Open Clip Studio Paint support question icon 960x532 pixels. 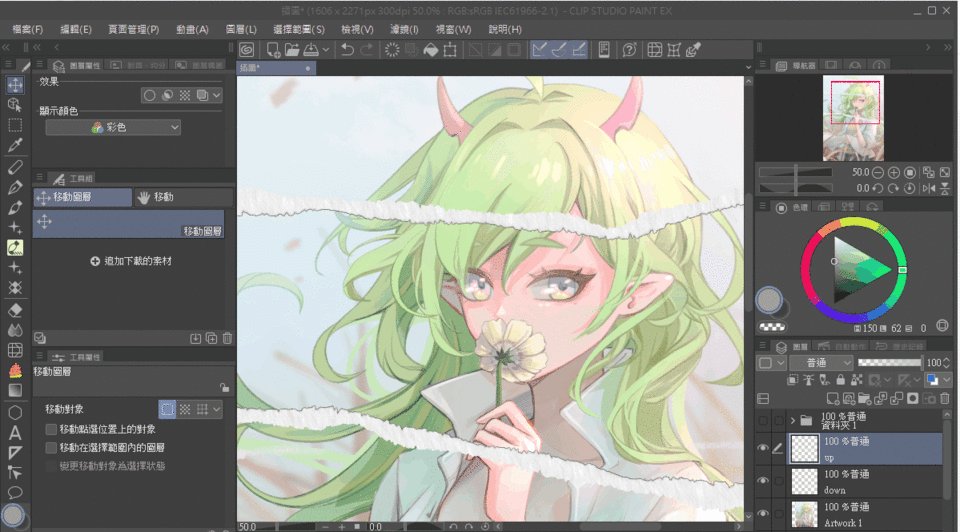[x=629, y=50]
